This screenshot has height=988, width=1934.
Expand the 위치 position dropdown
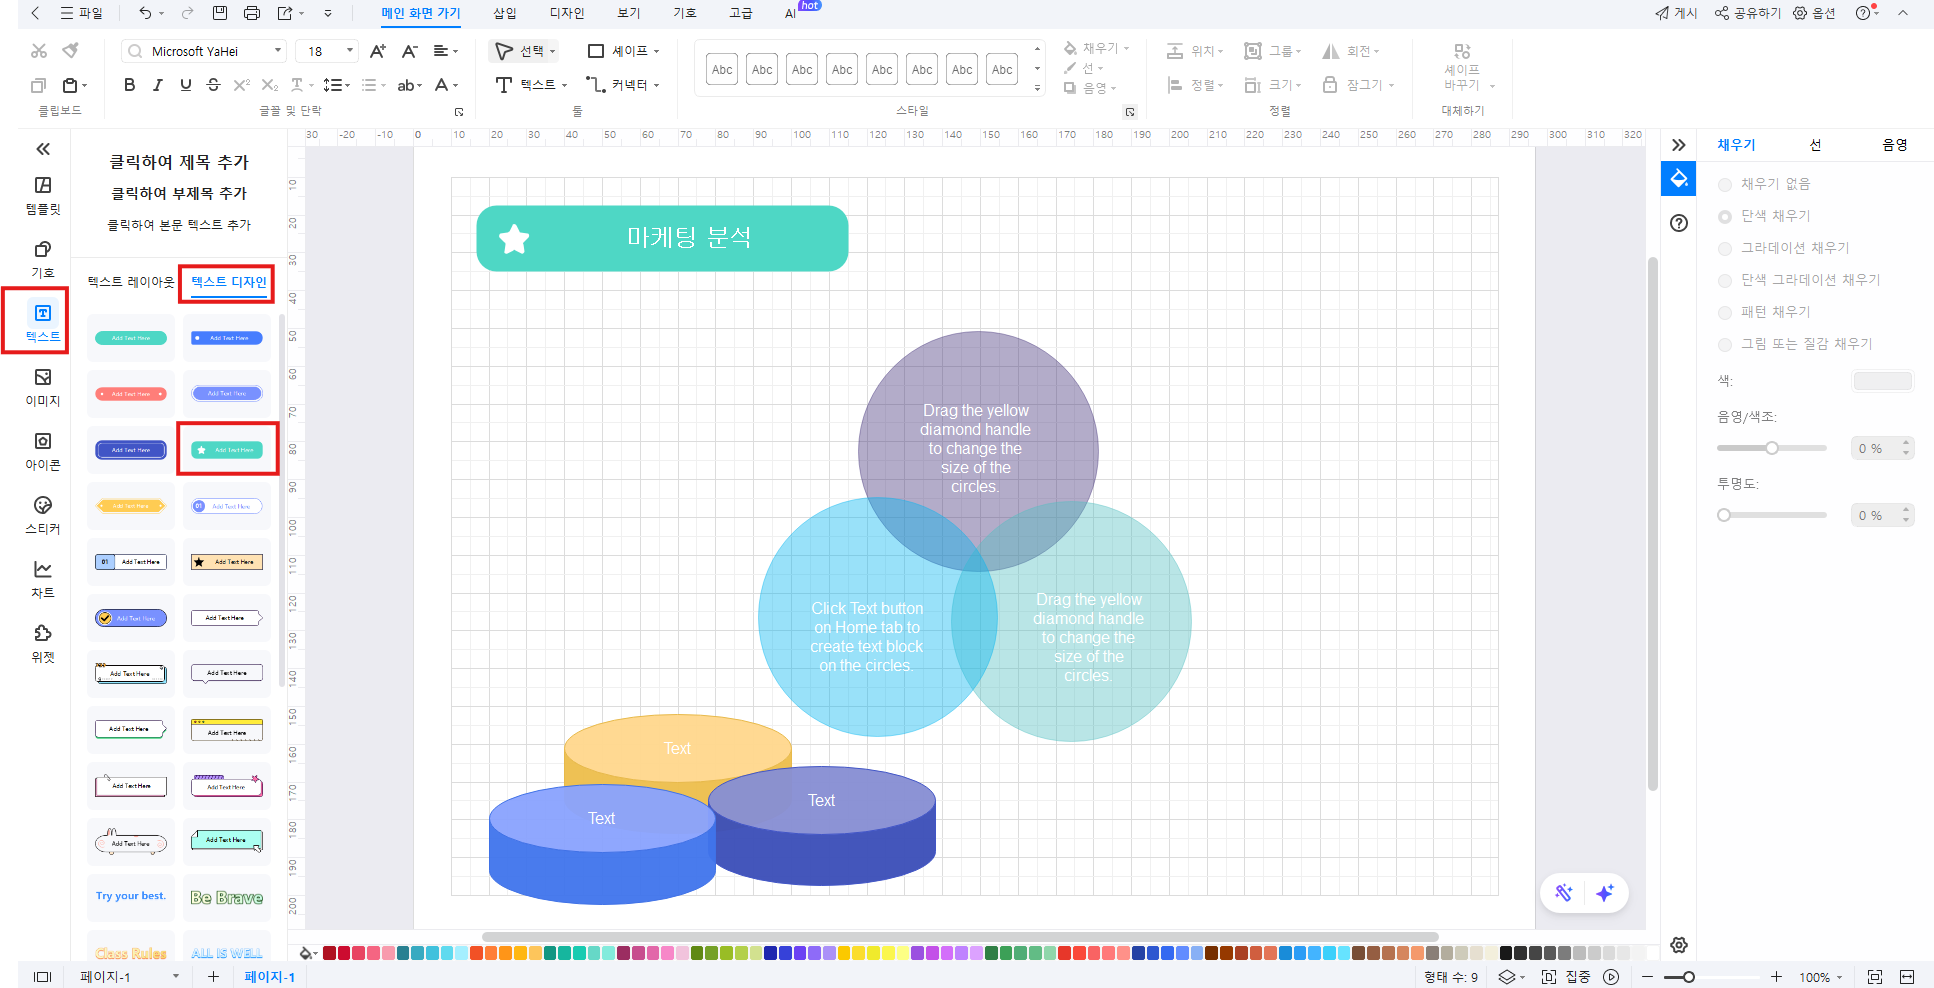point(1220,51)
